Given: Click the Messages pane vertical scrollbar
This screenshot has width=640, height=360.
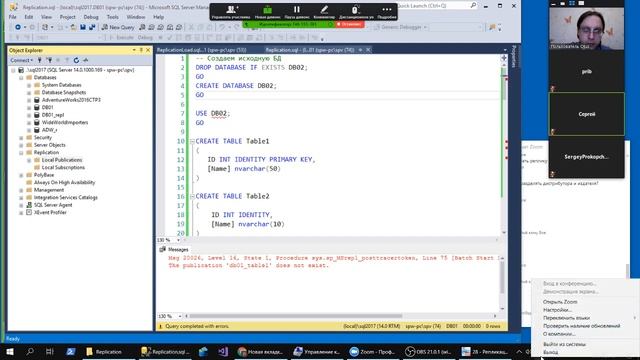Looking at the screenshot, I should (502, 278).
